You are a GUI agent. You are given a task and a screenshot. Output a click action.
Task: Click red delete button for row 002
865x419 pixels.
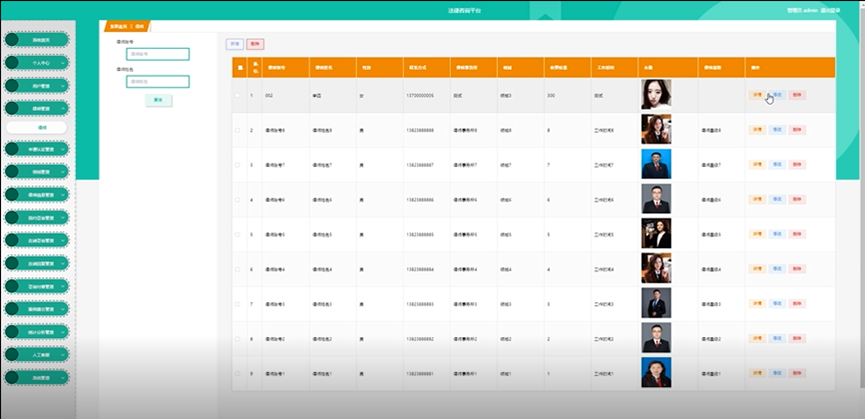[797, 95]
